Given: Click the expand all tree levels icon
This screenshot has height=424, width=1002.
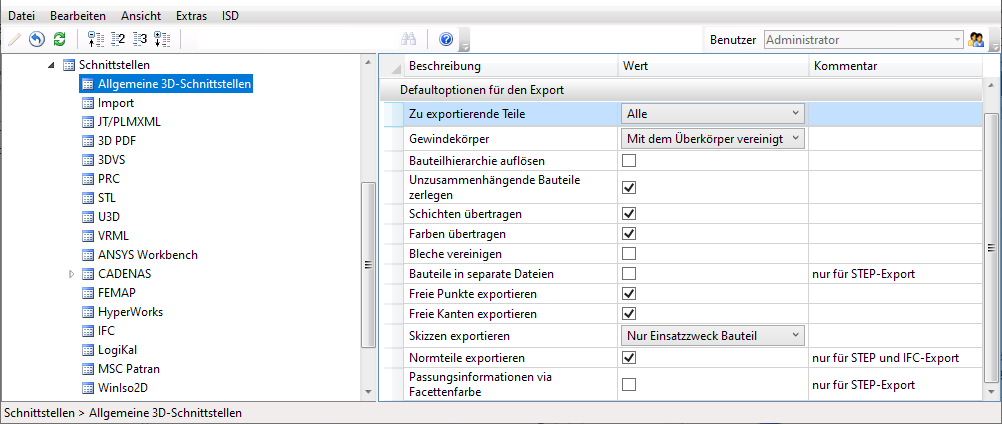Looking at the screenshot, I should tap(162, 40).
